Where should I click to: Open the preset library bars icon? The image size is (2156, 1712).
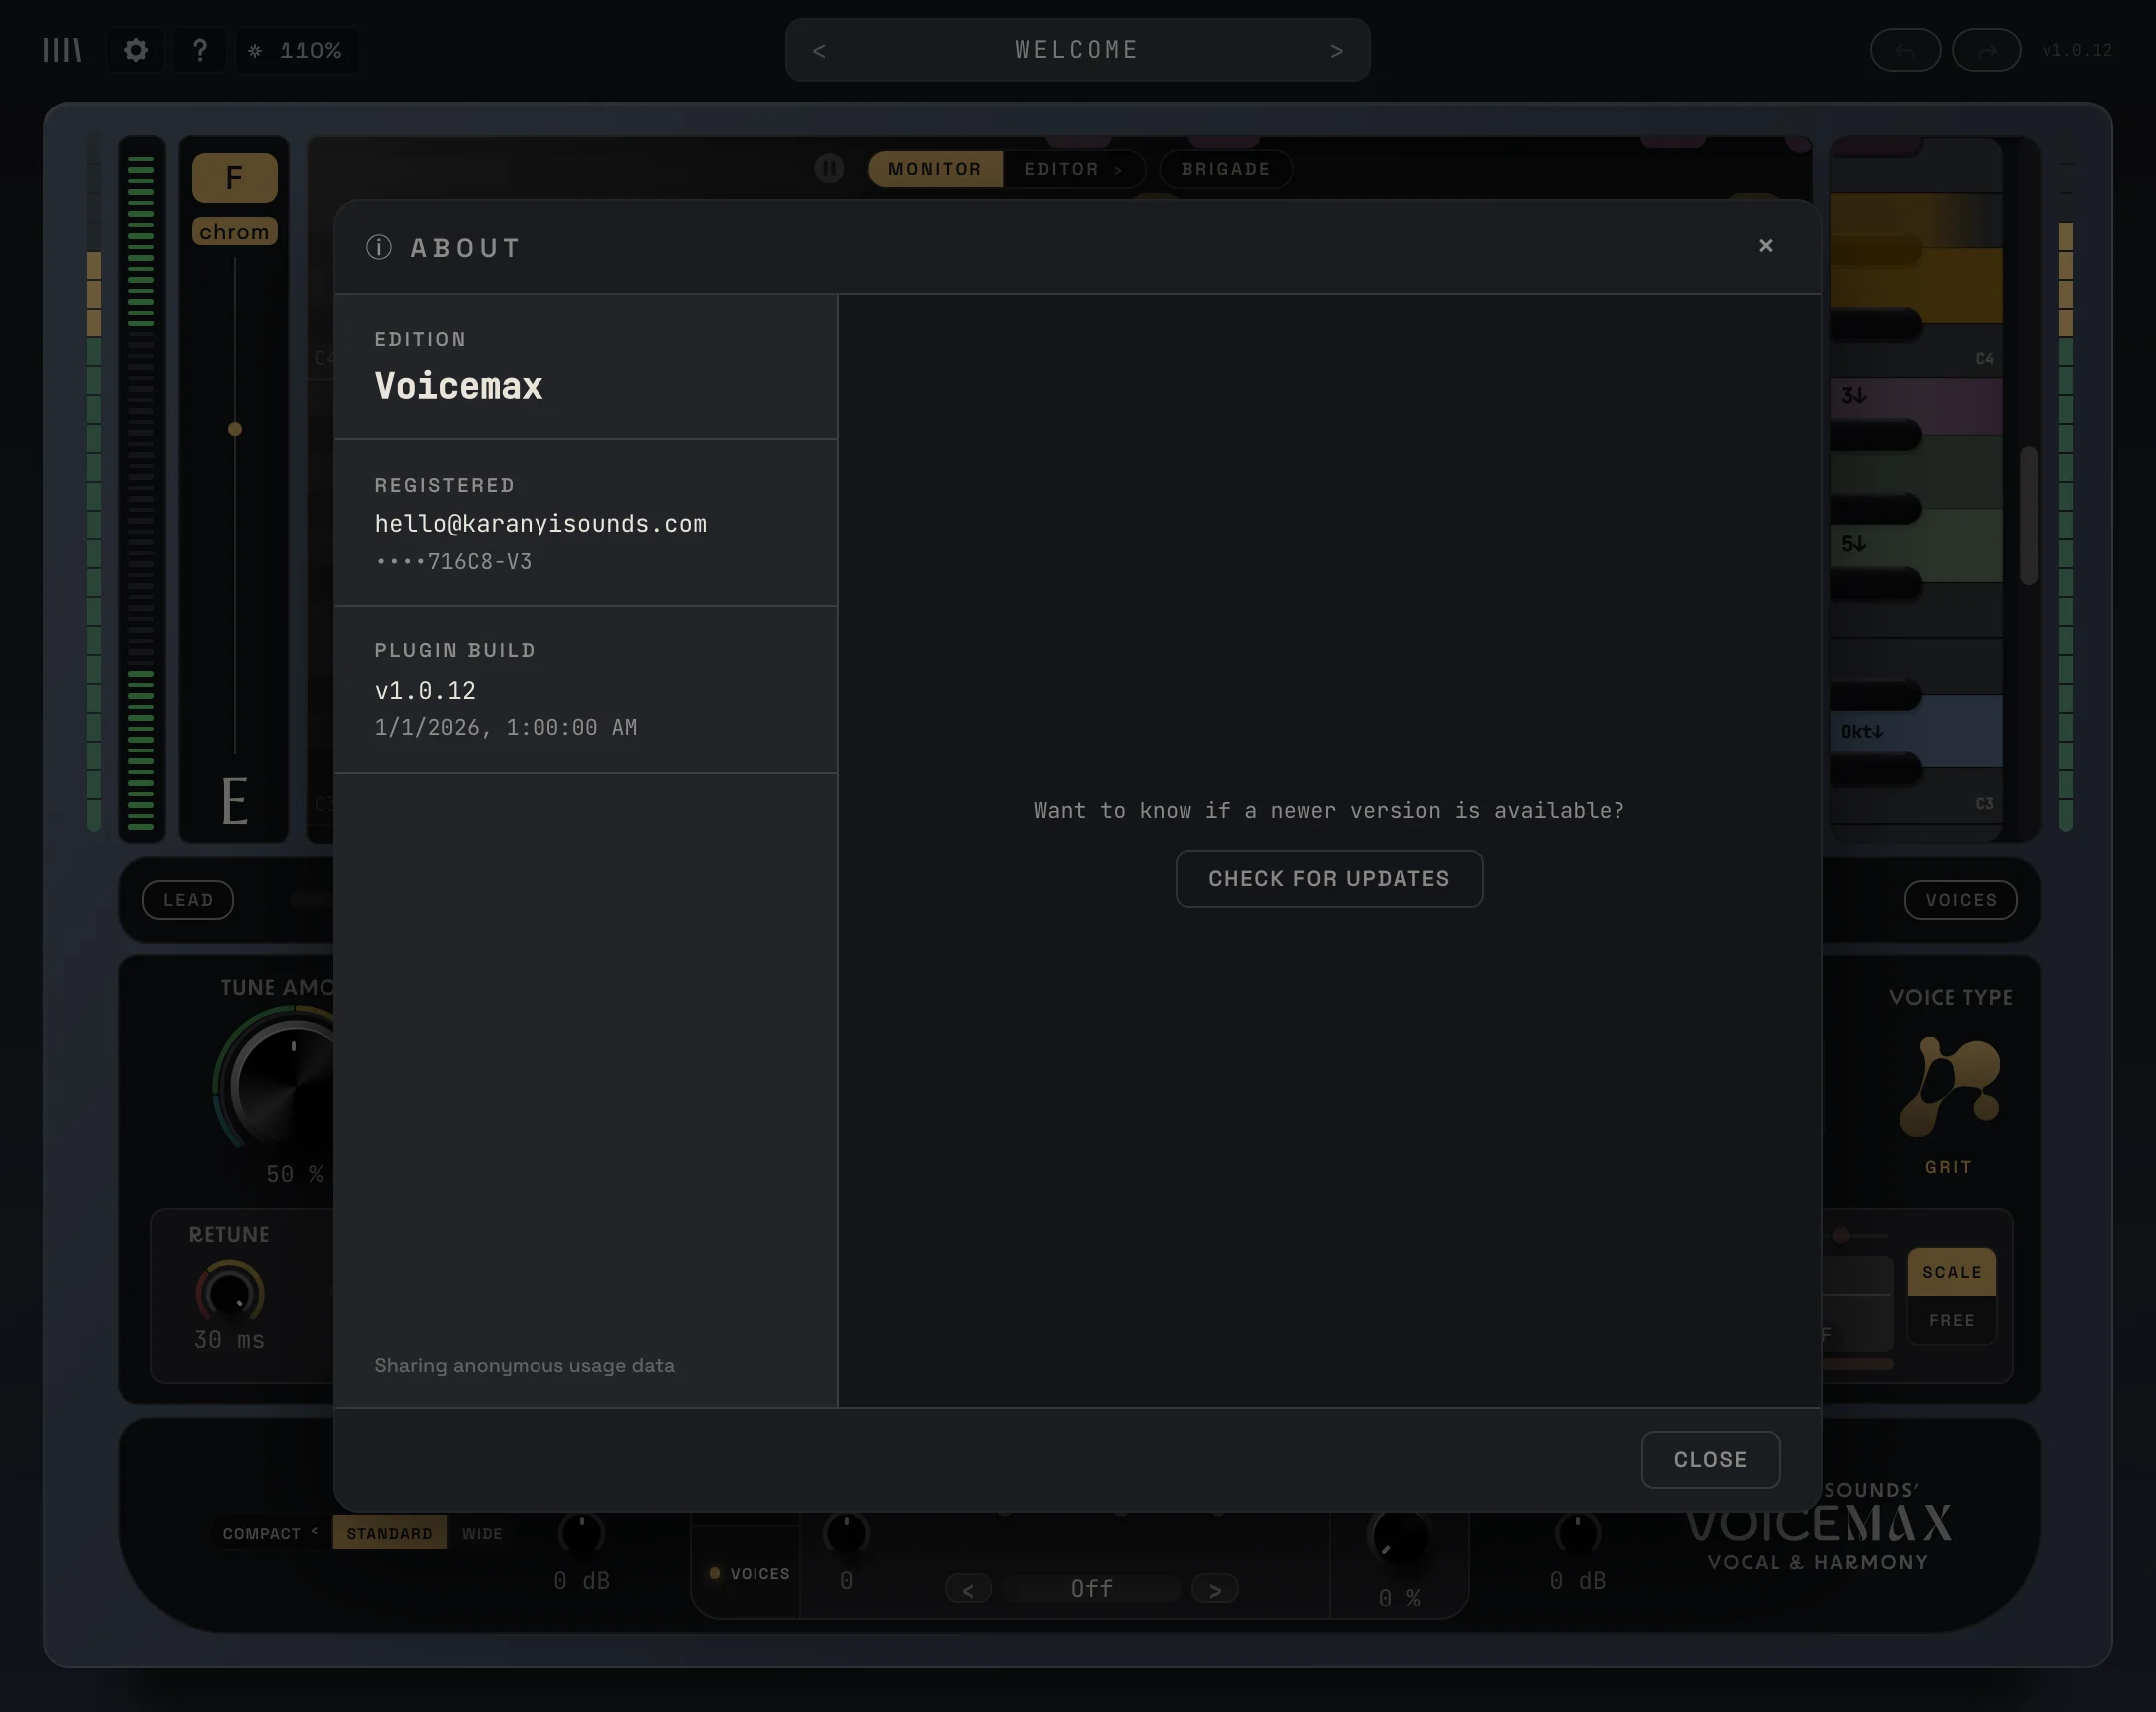[62, 50]
